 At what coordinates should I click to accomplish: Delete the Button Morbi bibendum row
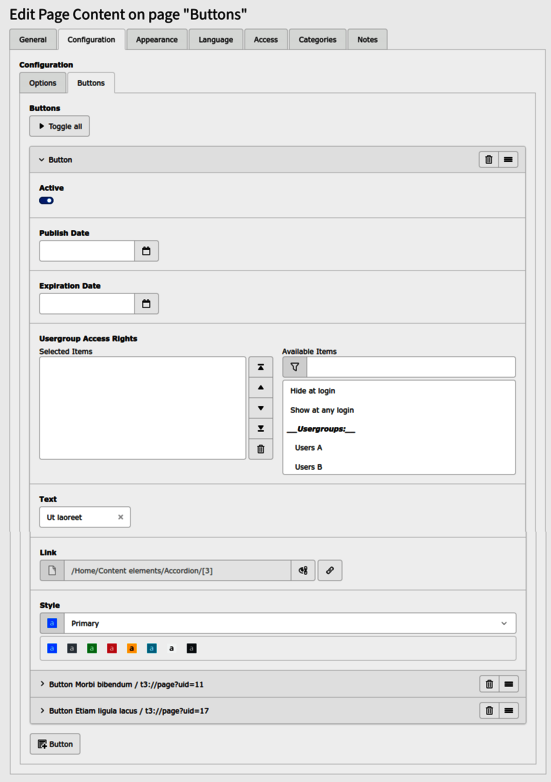coord(489,684)
